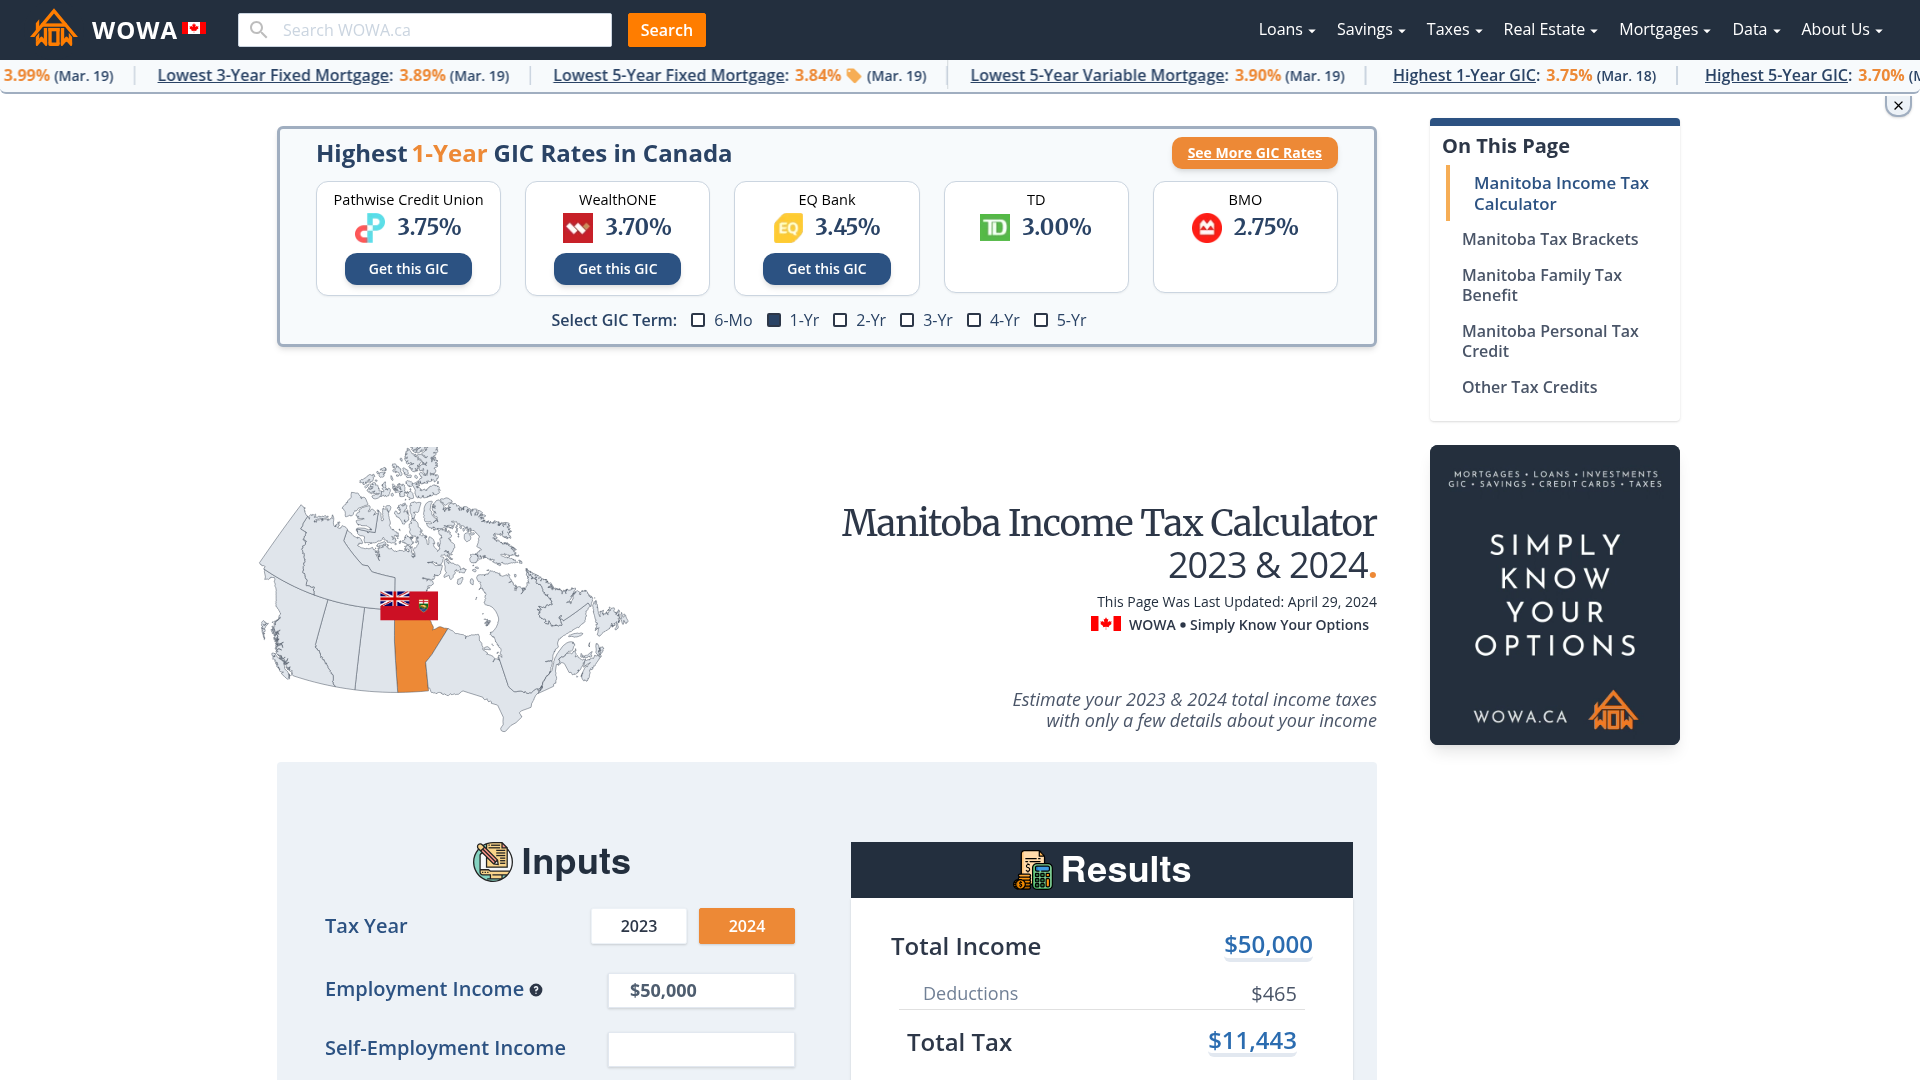
Task: Click the search magnifying glass icon
Action: tap(258, 29)
